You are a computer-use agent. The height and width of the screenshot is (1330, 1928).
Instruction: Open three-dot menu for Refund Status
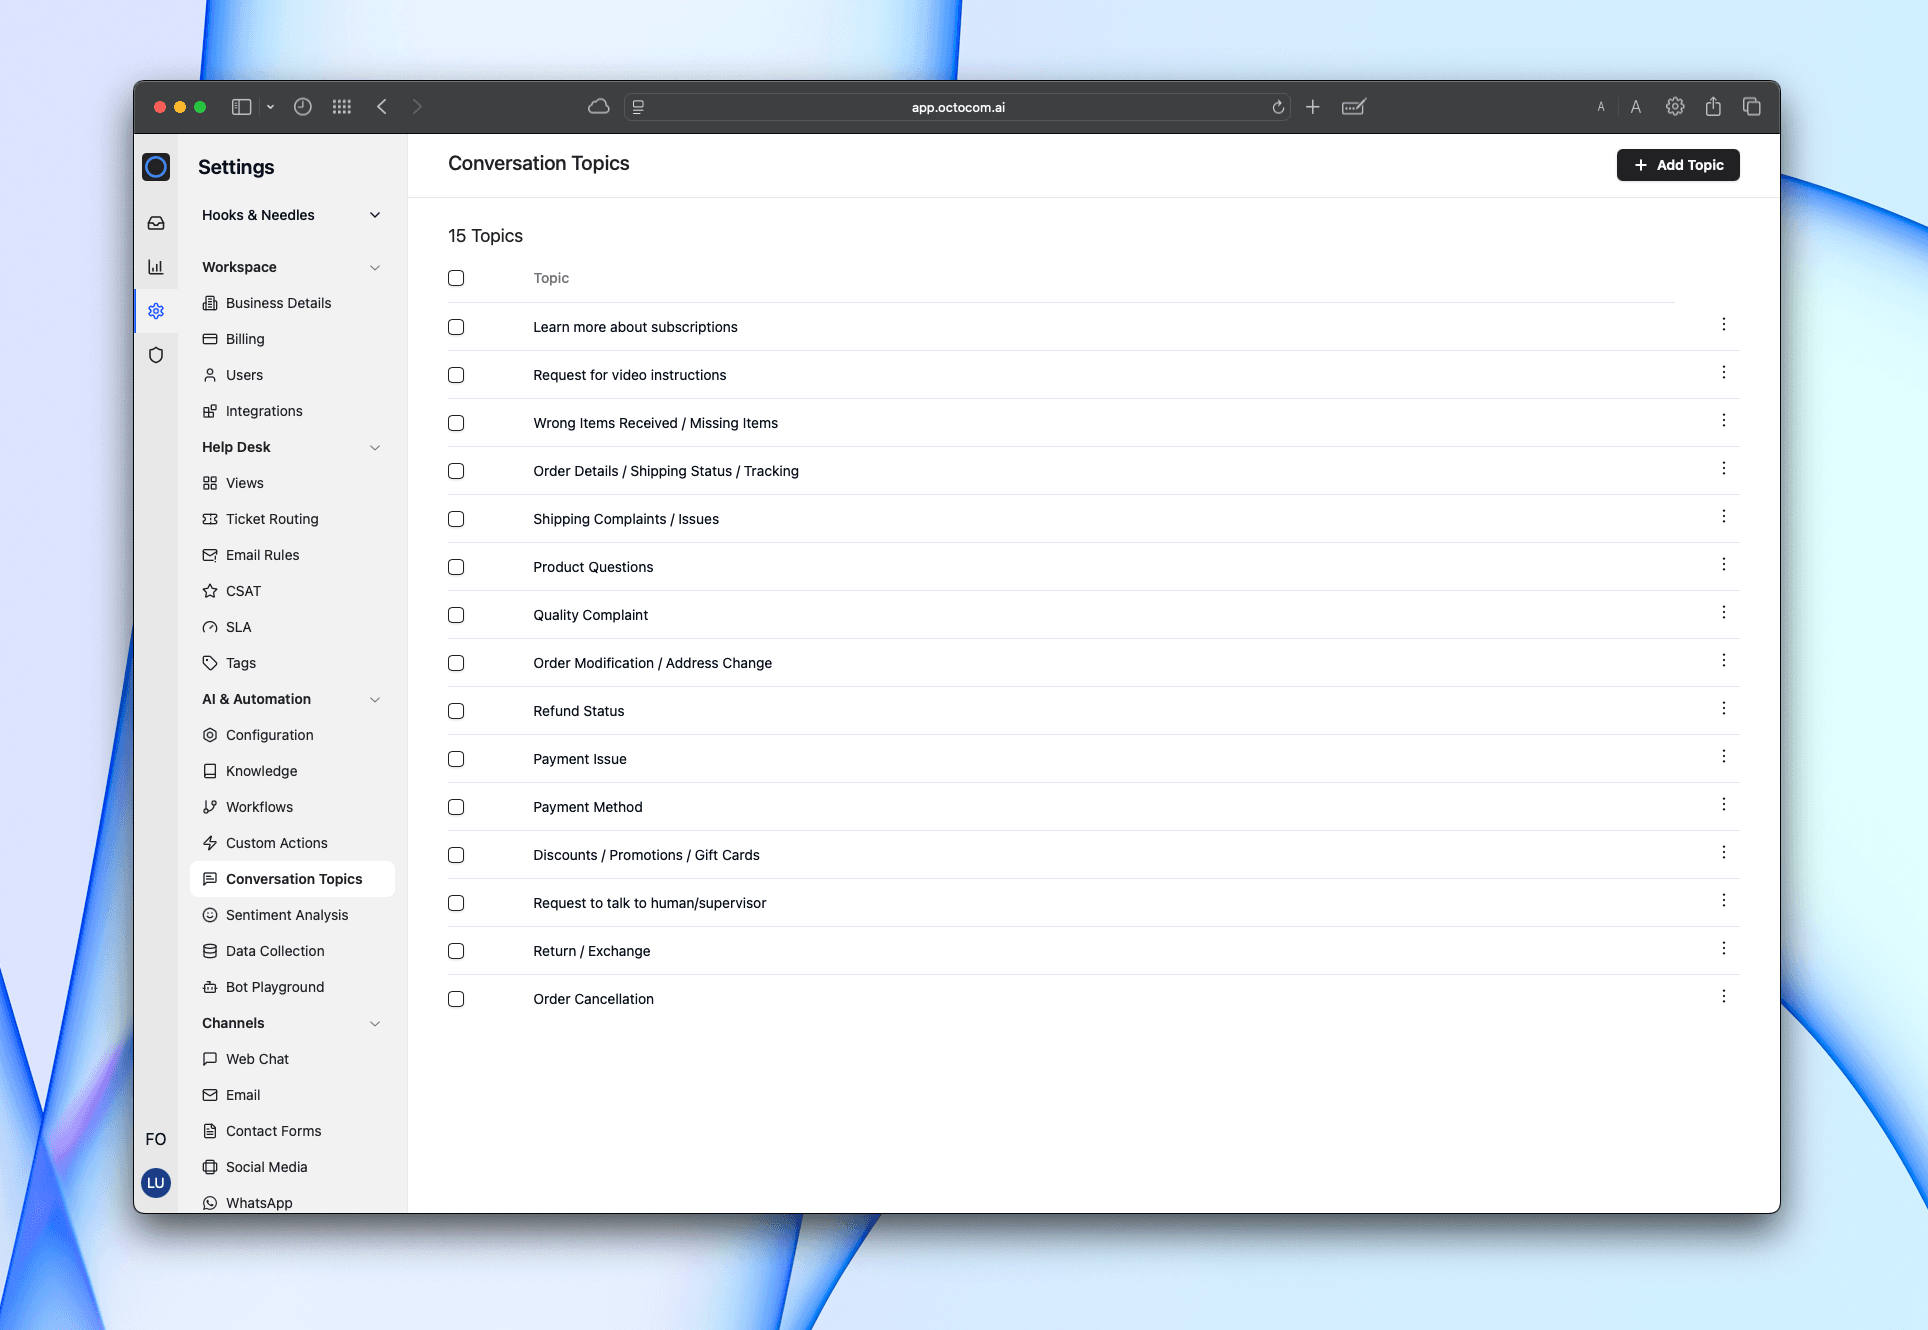(1723, 709)
